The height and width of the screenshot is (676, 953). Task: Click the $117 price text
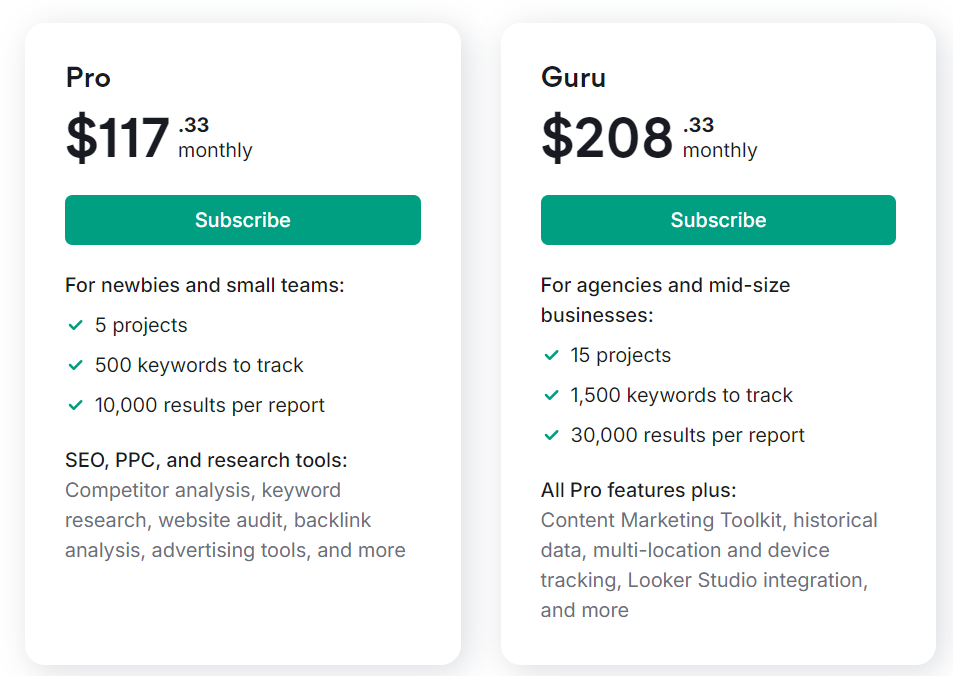point(118,138)
